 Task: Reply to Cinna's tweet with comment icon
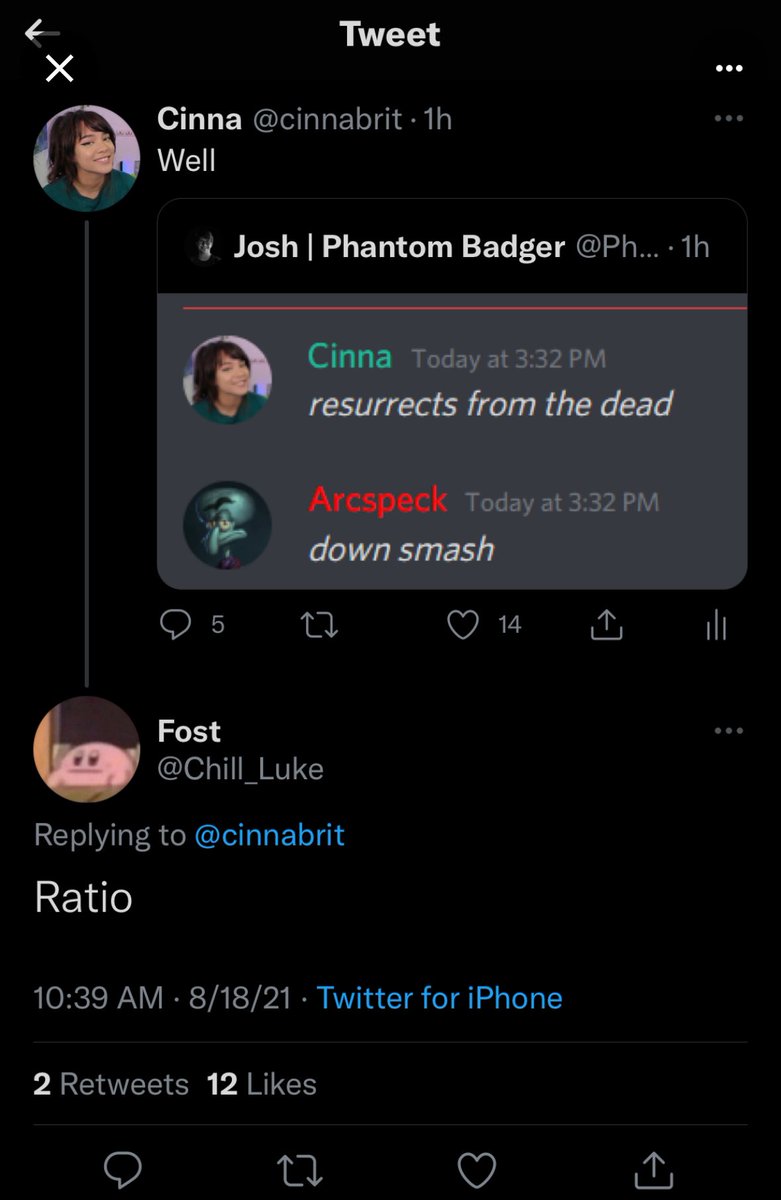point(175,625)
